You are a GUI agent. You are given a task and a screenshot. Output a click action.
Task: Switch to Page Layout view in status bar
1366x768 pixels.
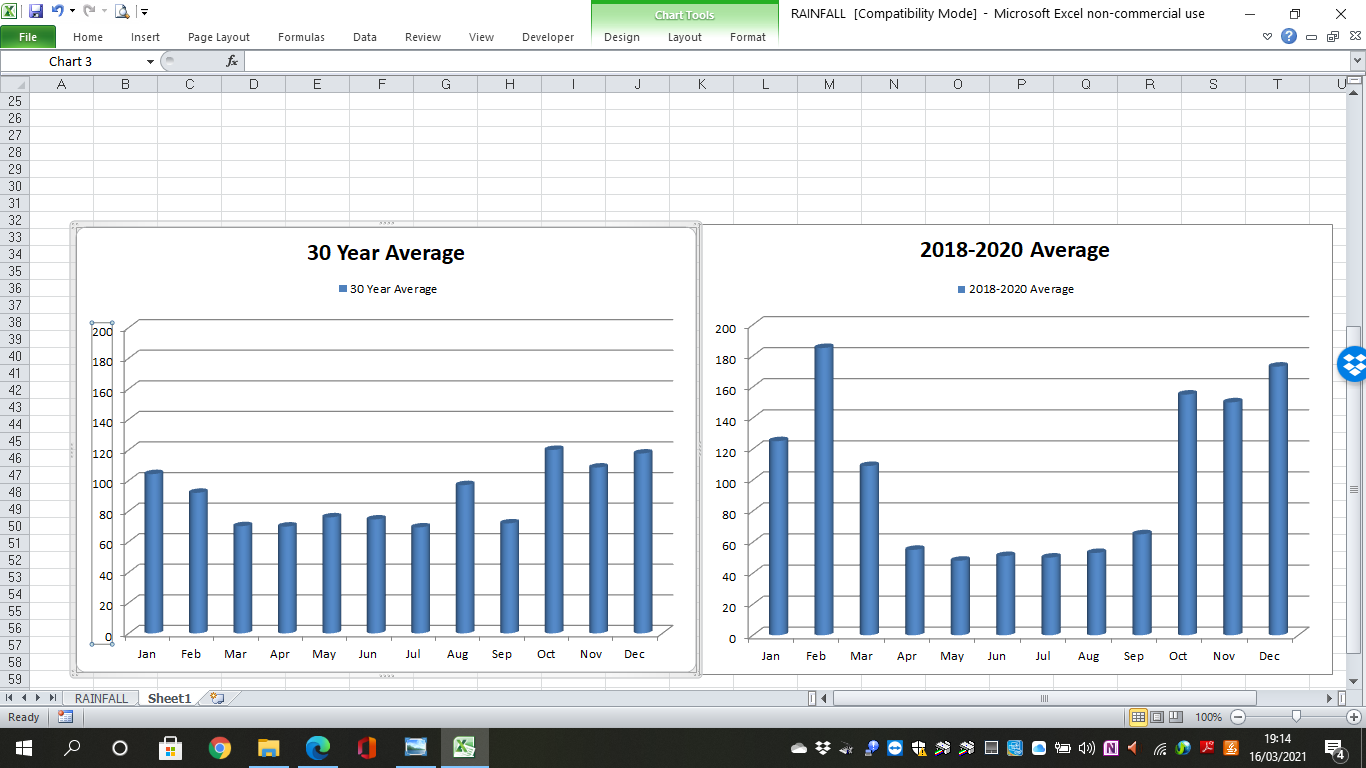click(x=1157, y=717)
